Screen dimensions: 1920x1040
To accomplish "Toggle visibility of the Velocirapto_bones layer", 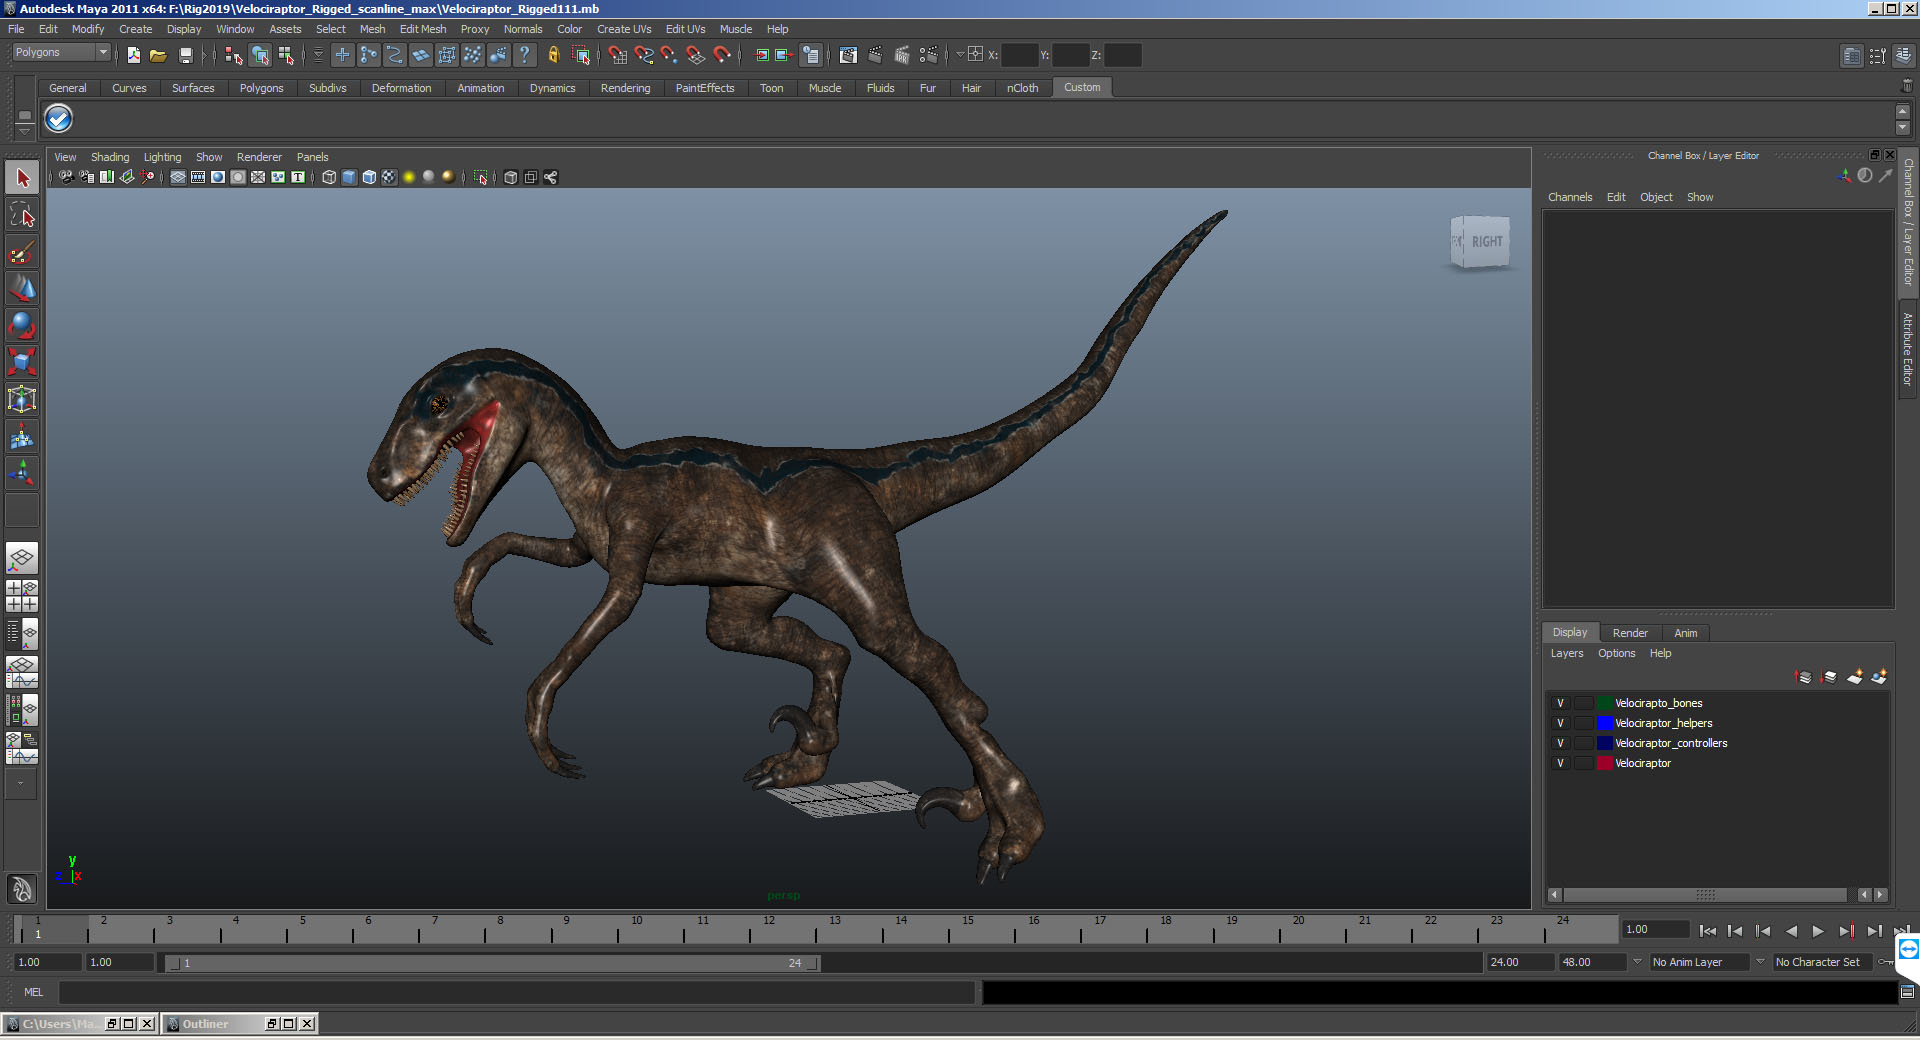I will point(1560,703).
